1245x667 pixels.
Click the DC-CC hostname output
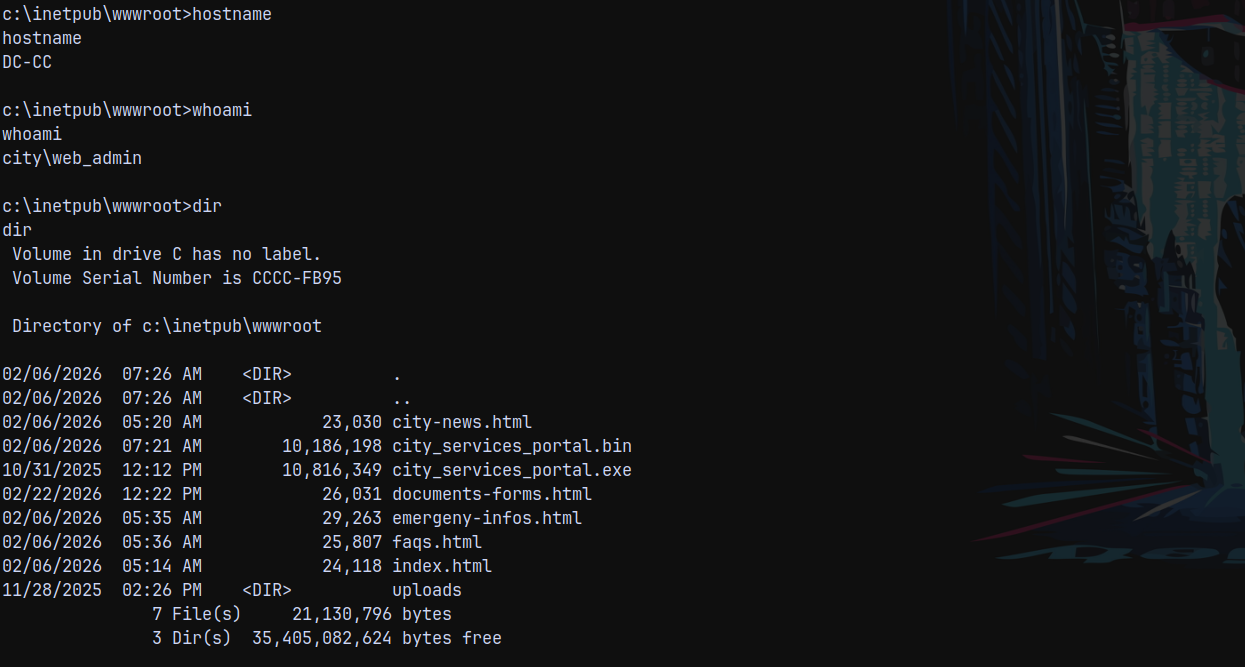coord(27,62)
